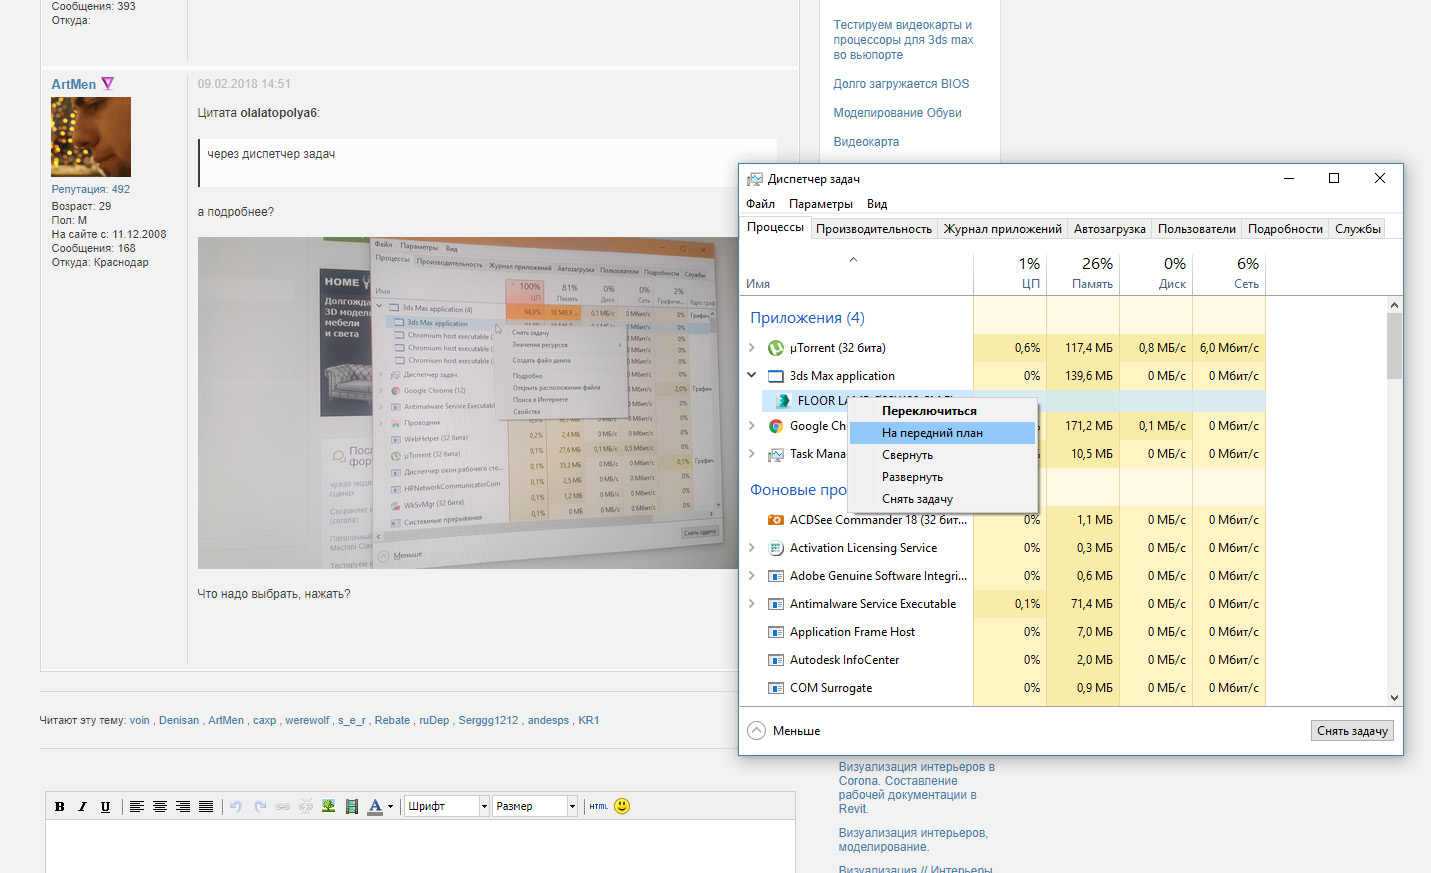Expand the Adobe Genuine Software Integrity row
The image size is (1431, 873).
(752, 576)
